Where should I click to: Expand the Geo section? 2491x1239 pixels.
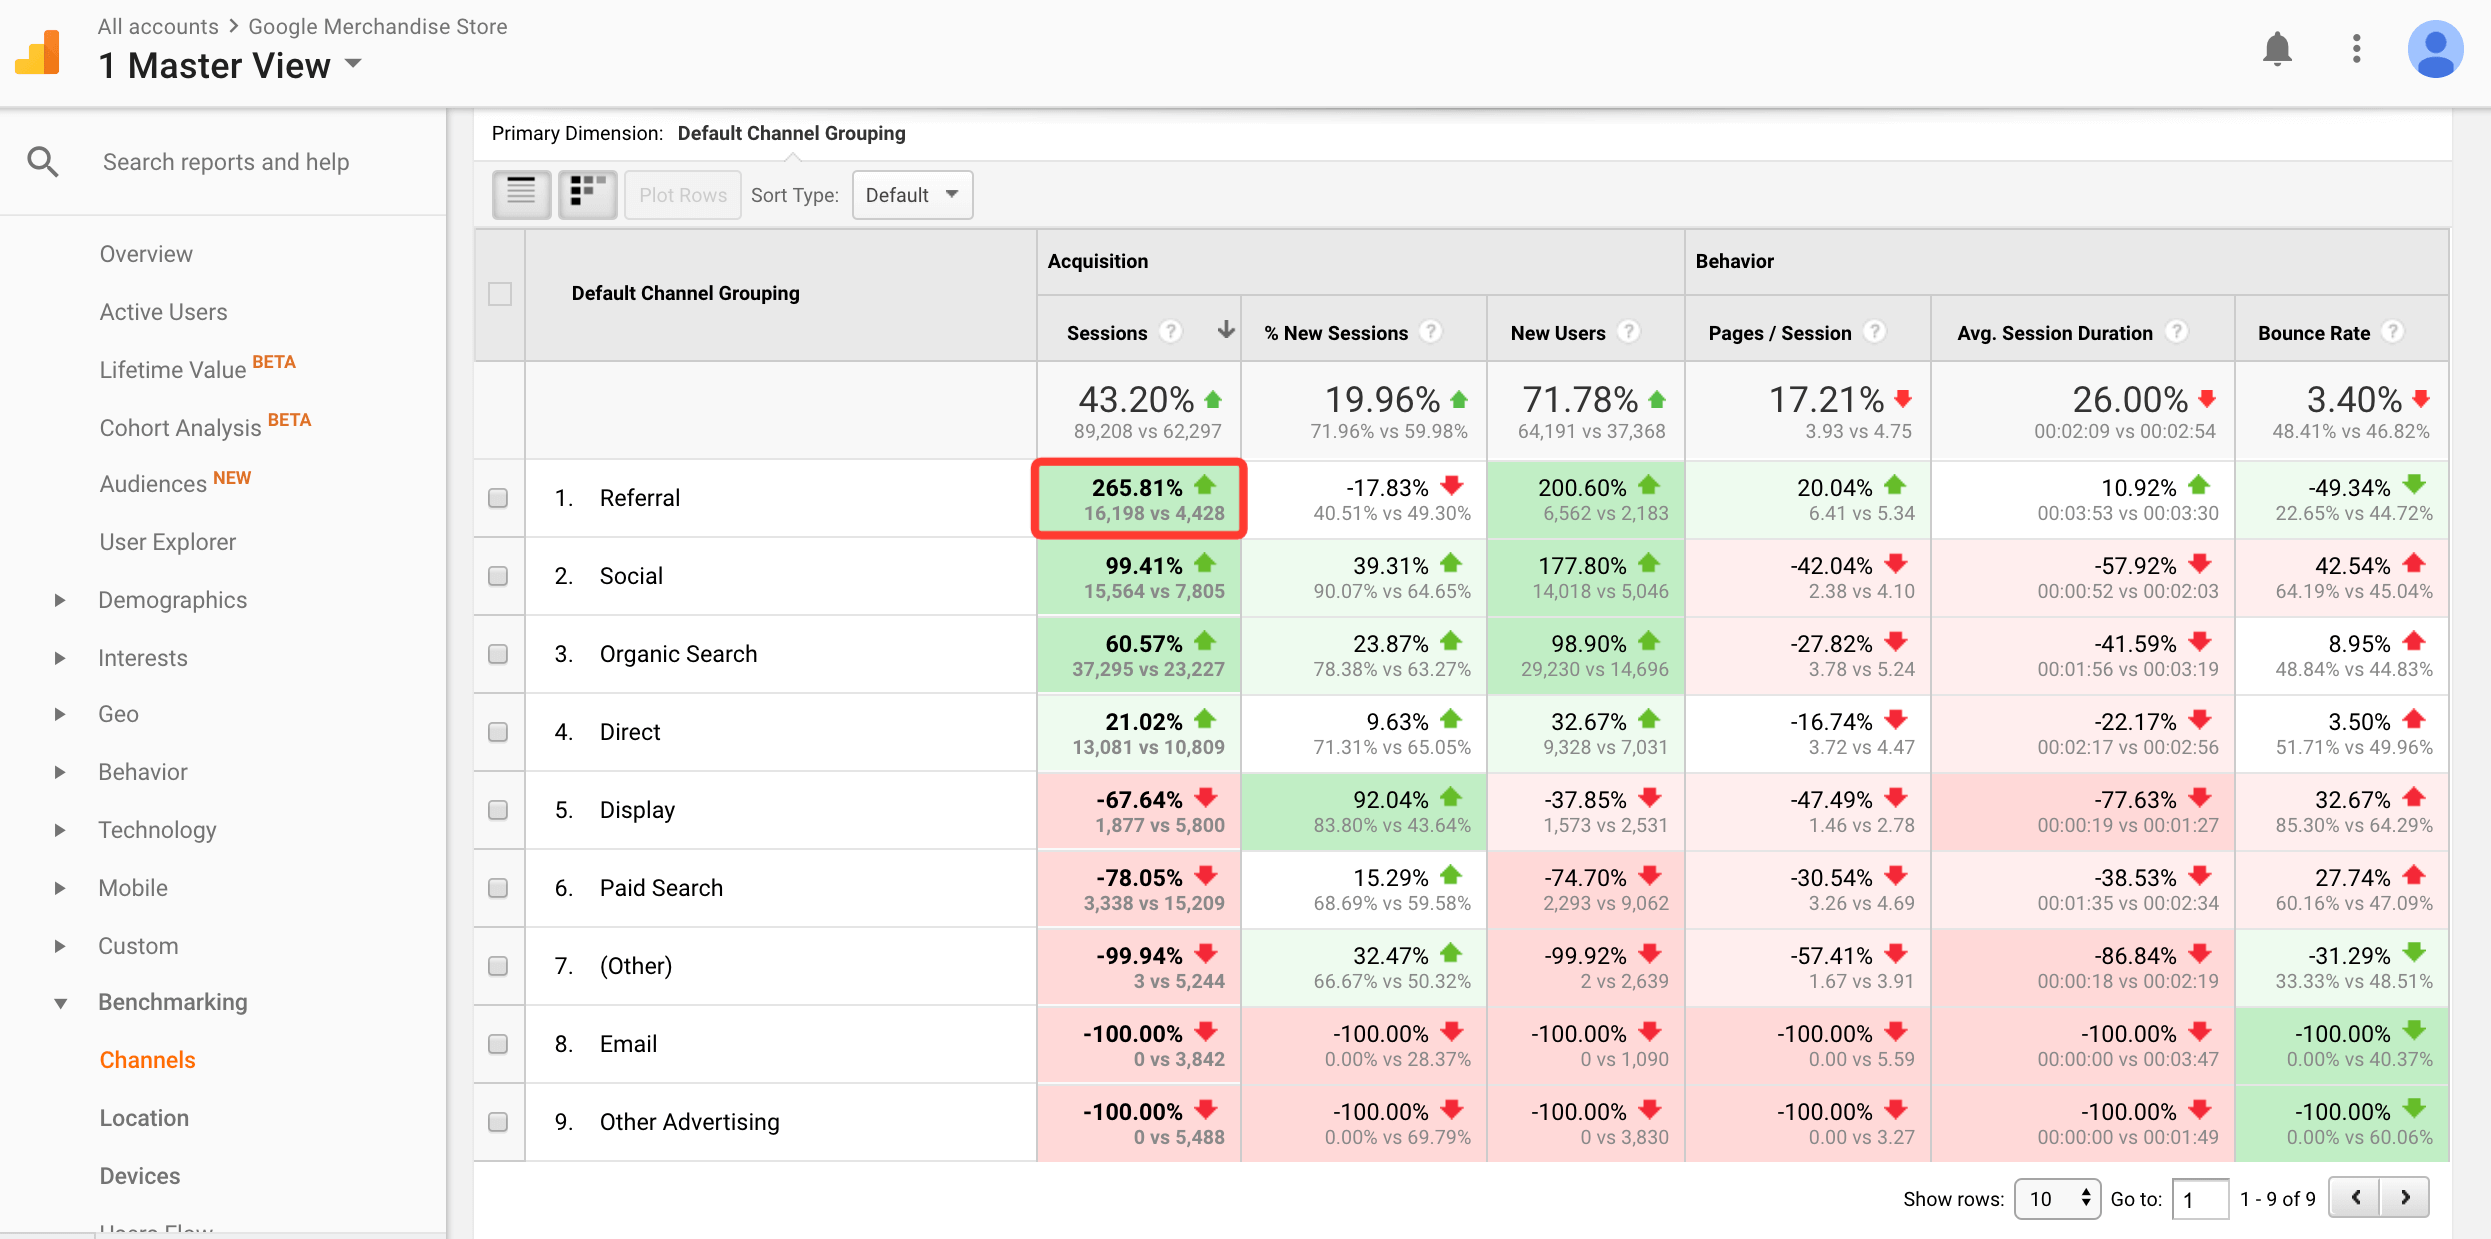[60, 714]
